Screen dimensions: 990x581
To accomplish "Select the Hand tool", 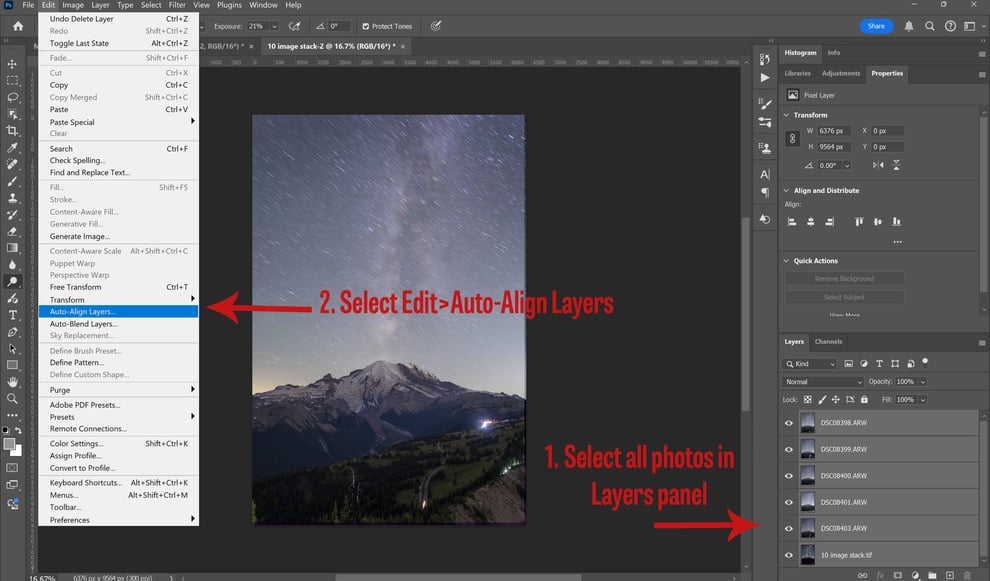I will point(12,382).
